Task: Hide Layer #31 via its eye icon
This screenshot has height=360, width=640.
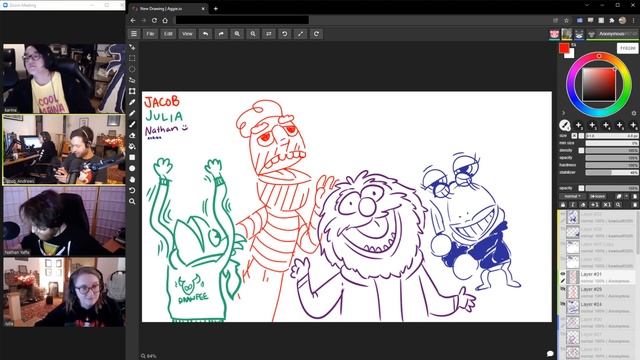Action: (x=563, y=274)
